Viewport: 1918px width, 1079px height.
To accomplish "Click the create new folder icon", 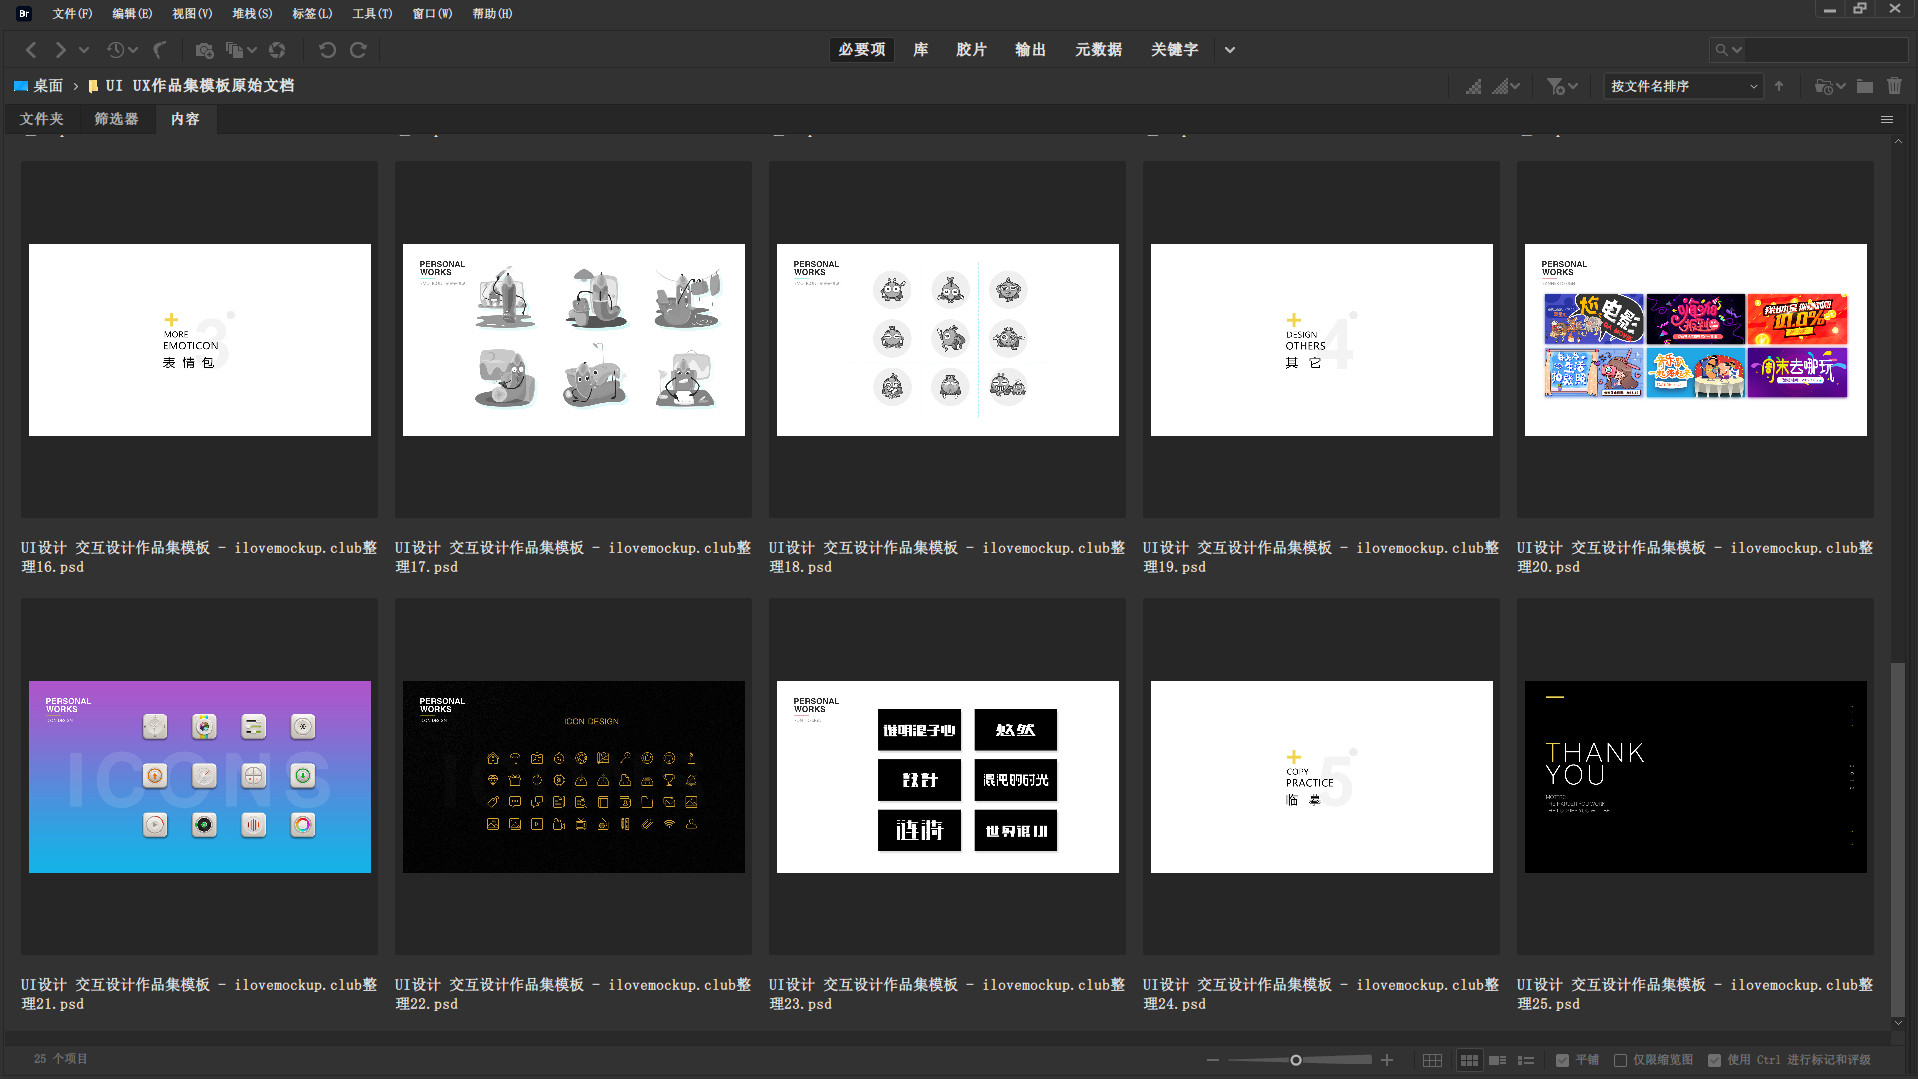I will pyautogui.click(x=1864, y=86).
